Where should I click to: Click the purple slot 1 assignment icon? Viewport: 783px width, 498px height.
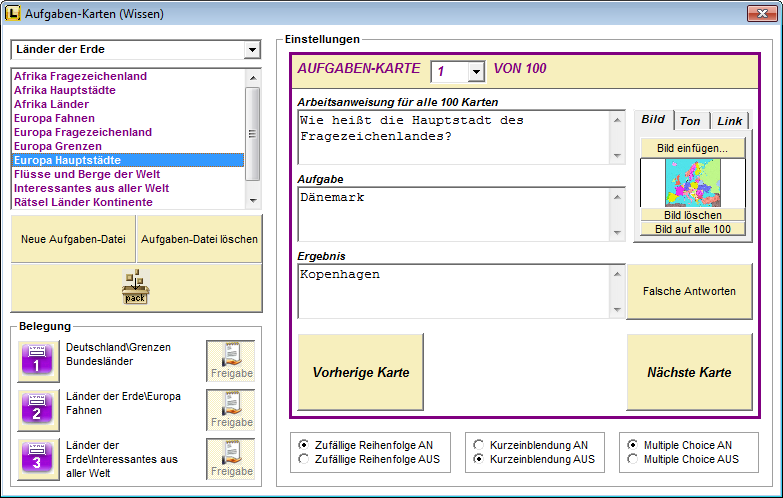35,360
